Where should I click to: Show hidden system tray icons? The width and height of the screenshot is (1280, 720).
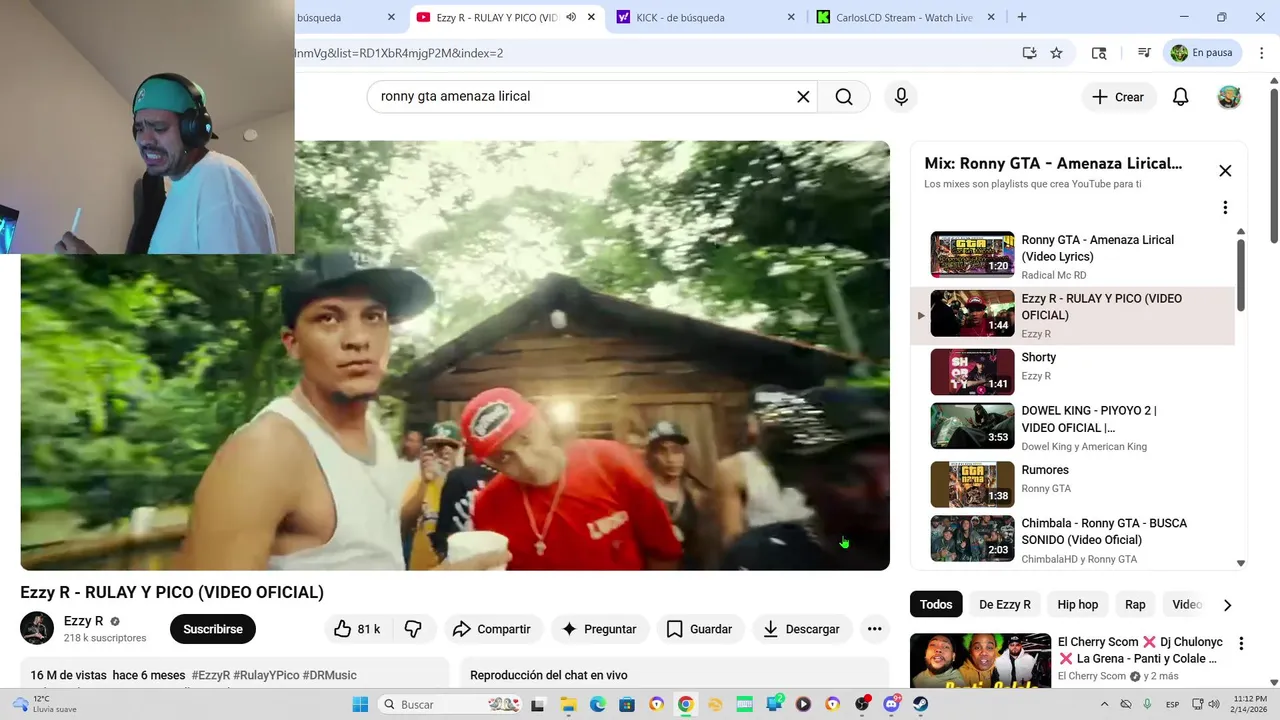point(1106,704)
